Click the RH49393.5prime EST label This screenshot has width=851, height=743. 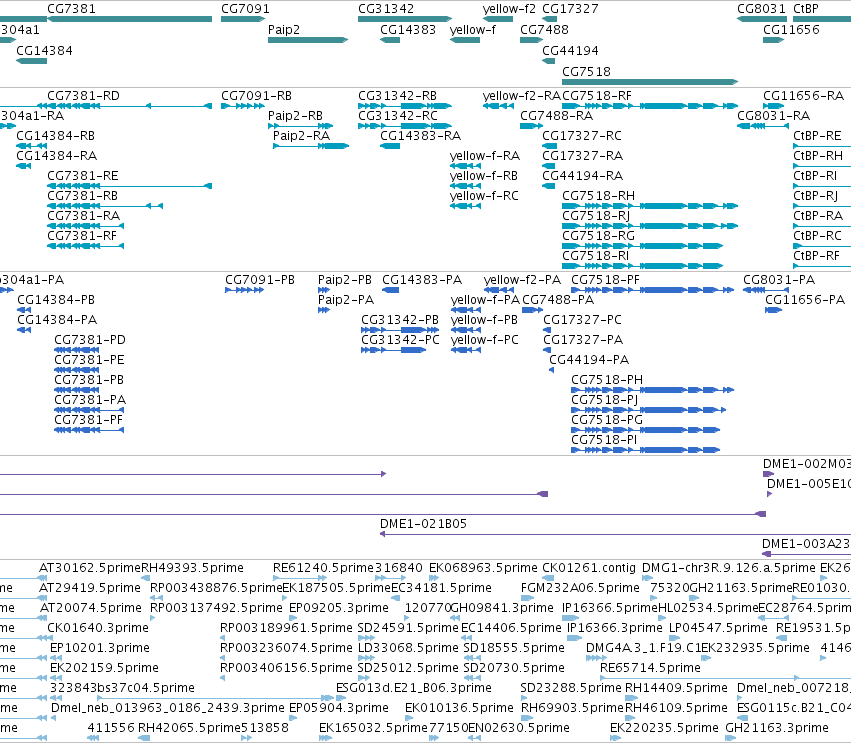coord(192,568)
